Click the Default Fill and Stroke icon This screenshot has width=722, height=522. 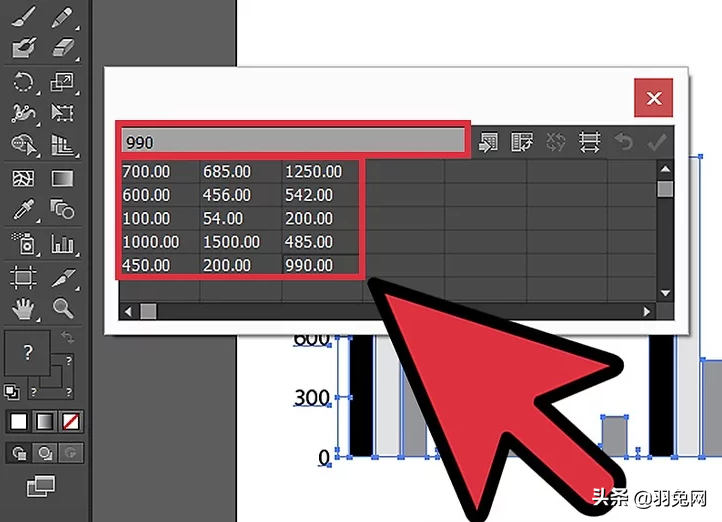click(x=12, y=392)
